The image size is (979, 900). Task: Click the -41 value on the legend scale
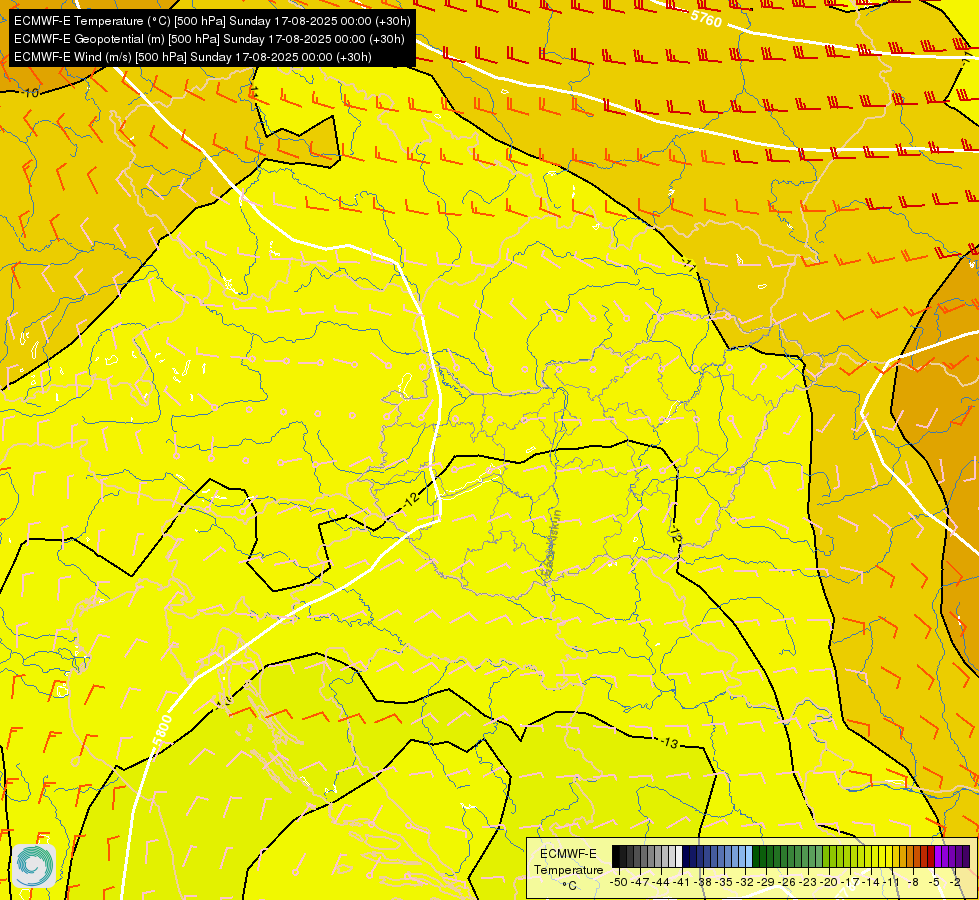(681, 882)
